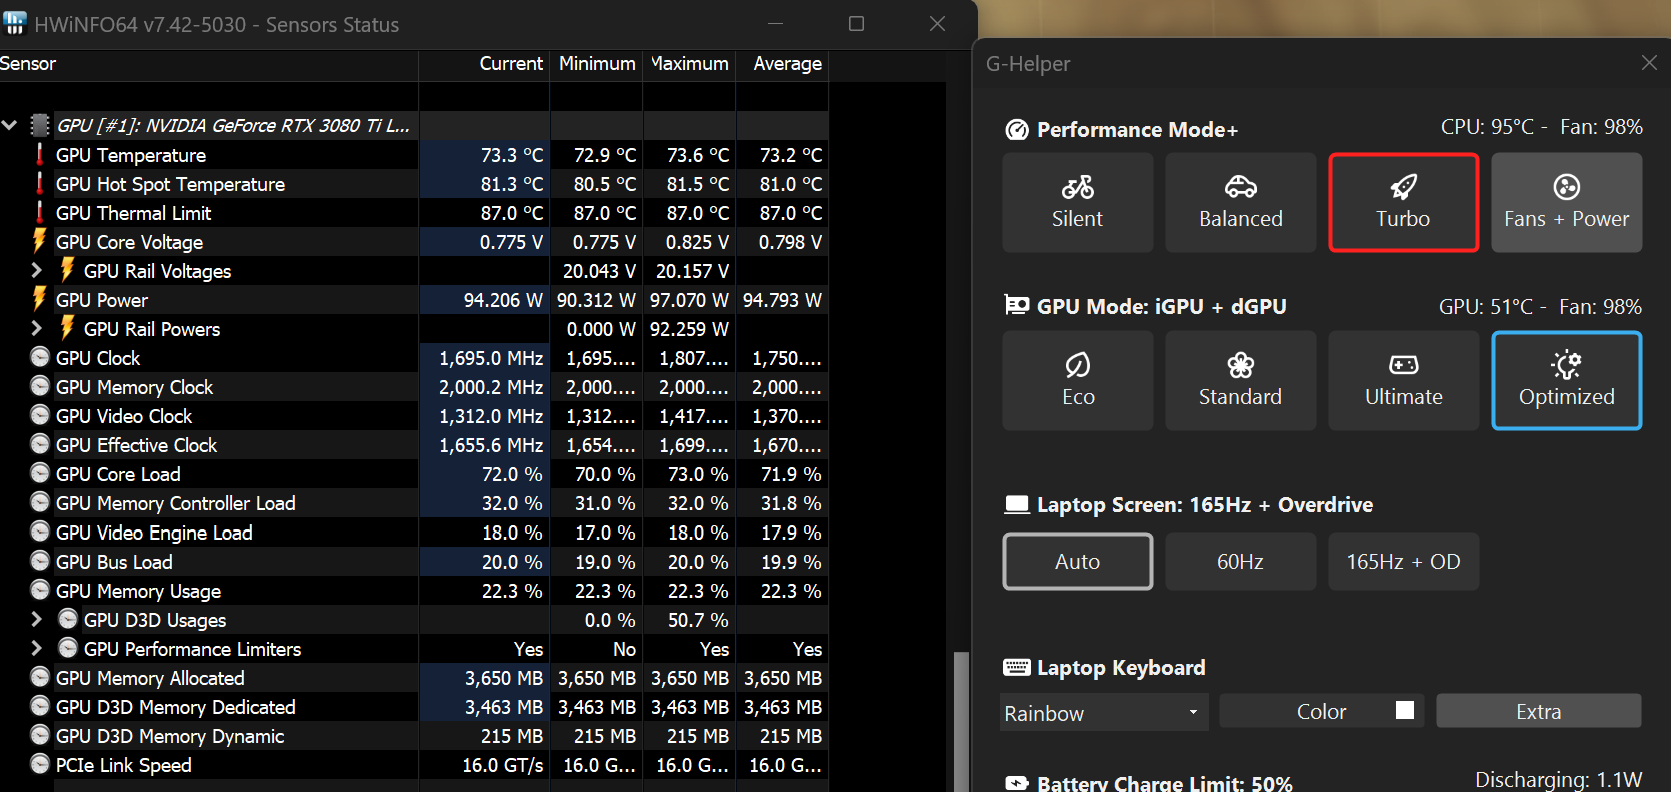Click the icon for GPU Memory Allocated

[x=40, y=677]
